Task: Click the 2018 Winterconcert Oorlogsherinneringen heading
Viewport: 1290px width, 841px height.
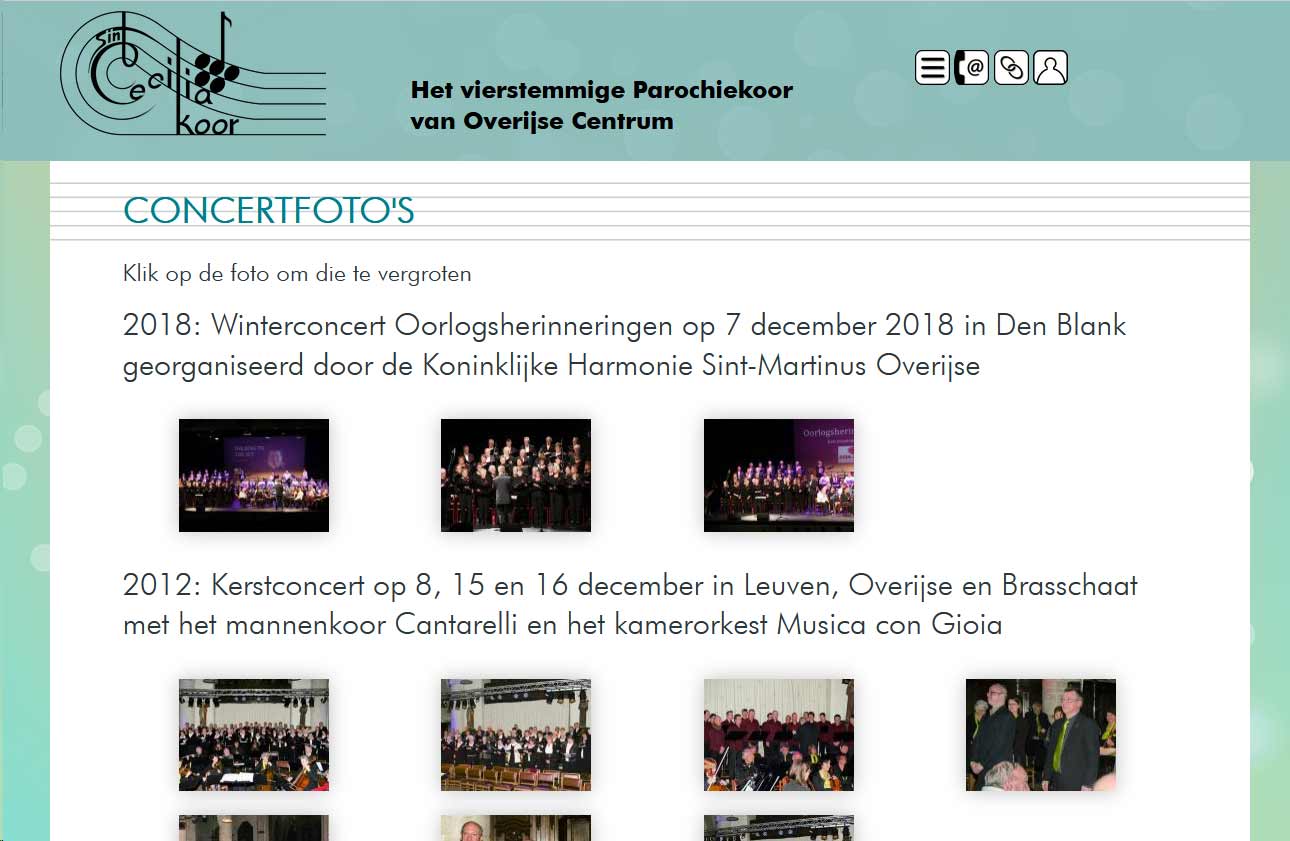Action: [x=624, y=345]
